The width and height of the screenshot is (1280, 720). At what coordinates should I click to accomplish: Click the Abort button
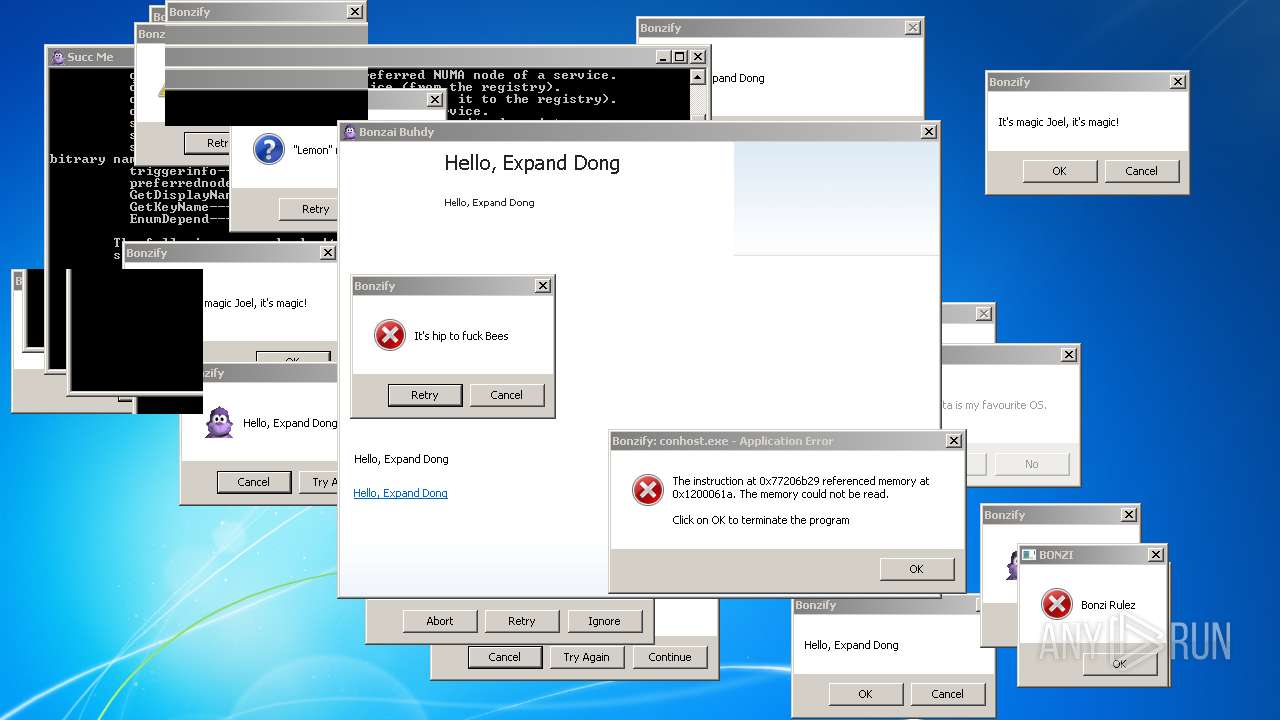(440, 621)
